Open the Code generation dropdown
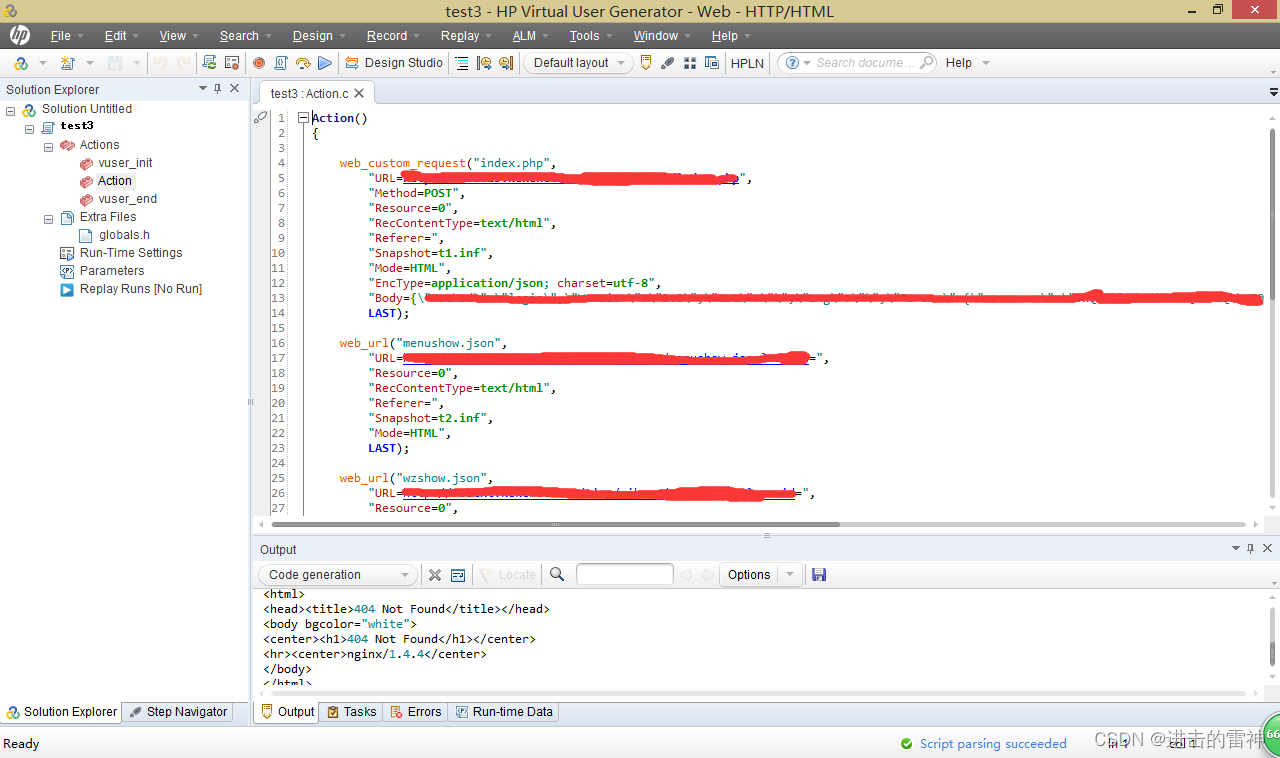The width and height of the screenshot is (1280, 758). coord(337,575)
